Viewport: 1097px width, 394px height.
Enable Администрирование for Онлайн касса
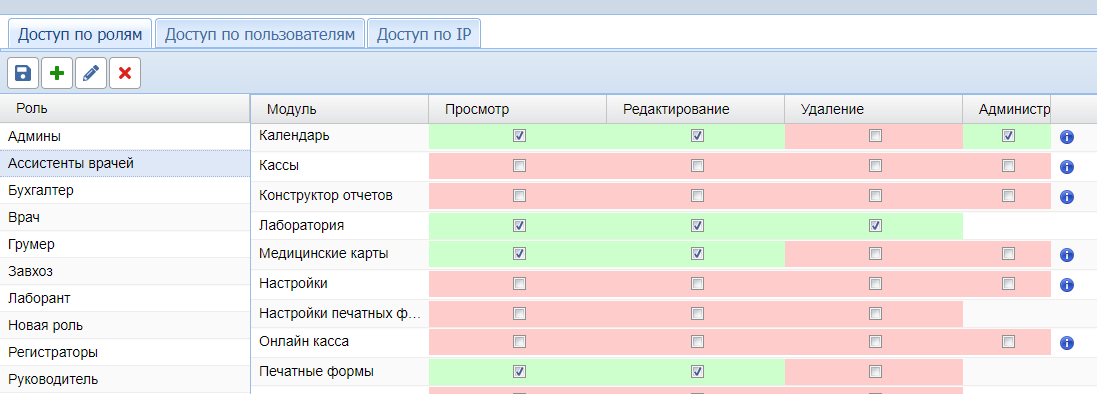(1008, 342)
